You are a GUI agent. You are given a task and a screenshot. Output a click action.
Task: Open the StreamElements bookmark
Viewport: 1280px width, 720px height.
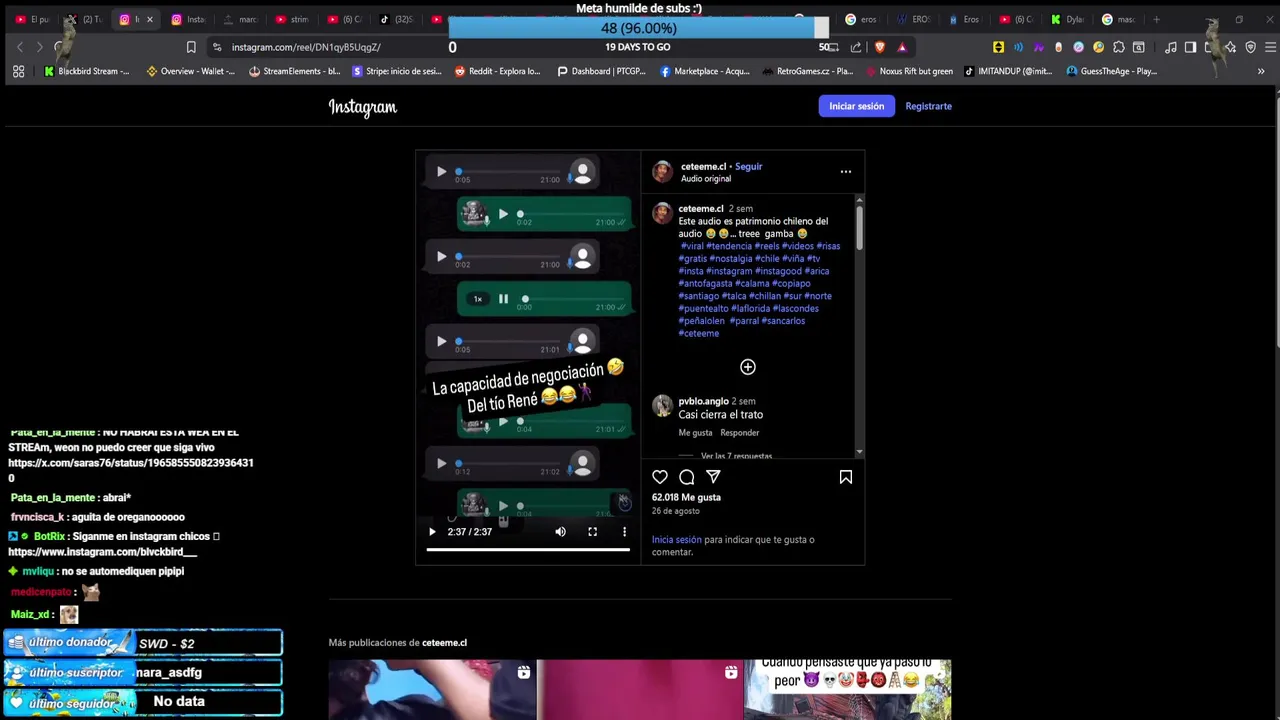point(295,71)
